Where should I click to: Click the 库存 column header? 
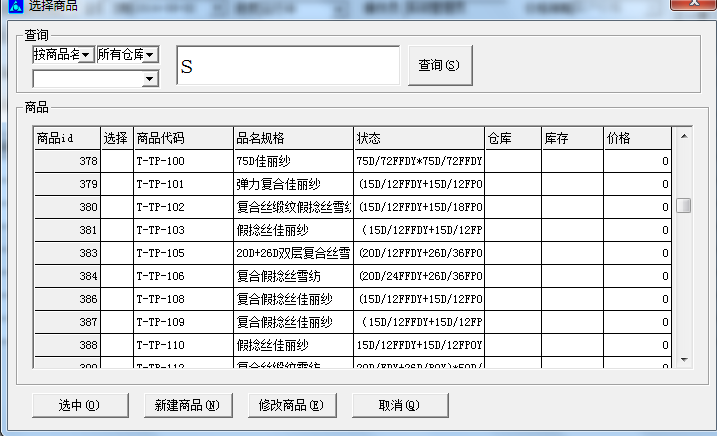pyautogui.click(x=573, y=138)
